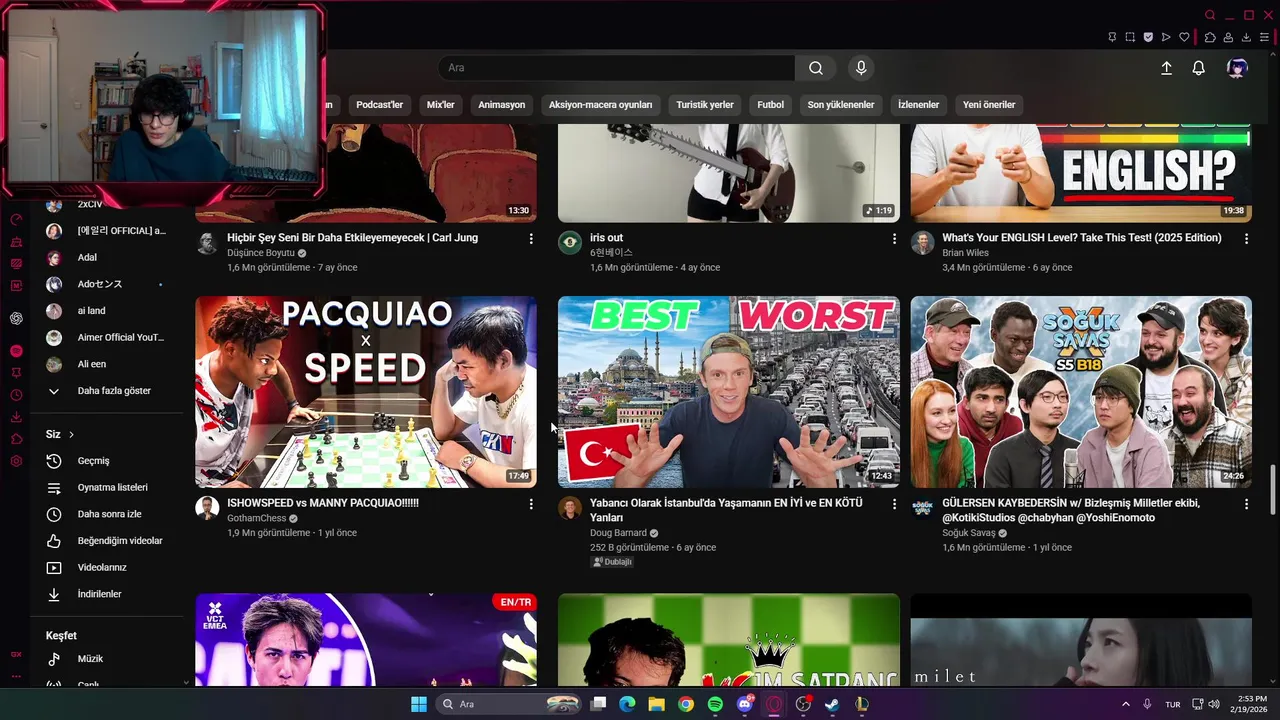Image resolution: width=1280 pixels, height=720 pixels.
Task: Launch Spotify from the taskbar
Action: coord(715,704)
